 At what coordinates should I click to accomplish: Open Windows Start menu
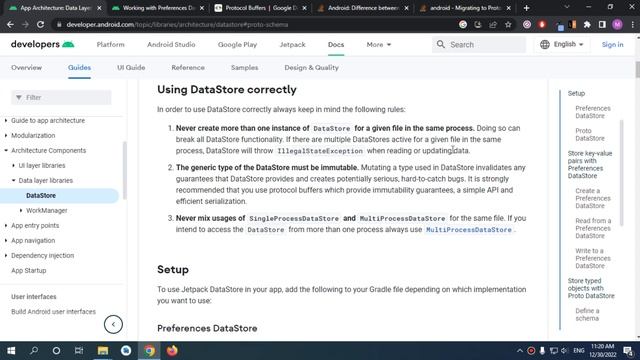(11, 351)
